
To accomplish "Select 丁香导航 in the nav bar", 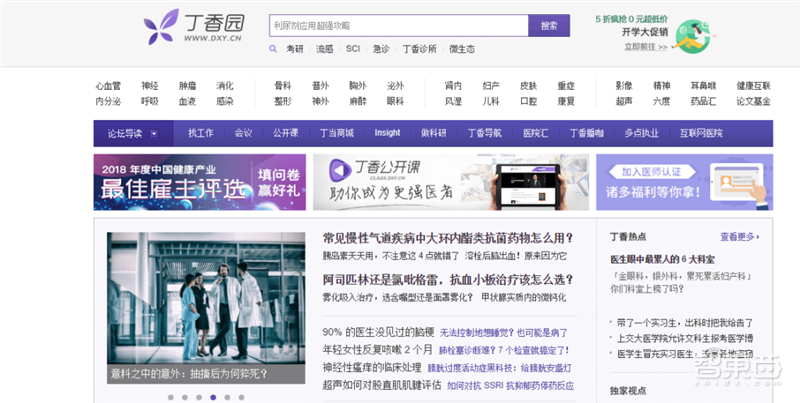I will (x=485, y=133).
